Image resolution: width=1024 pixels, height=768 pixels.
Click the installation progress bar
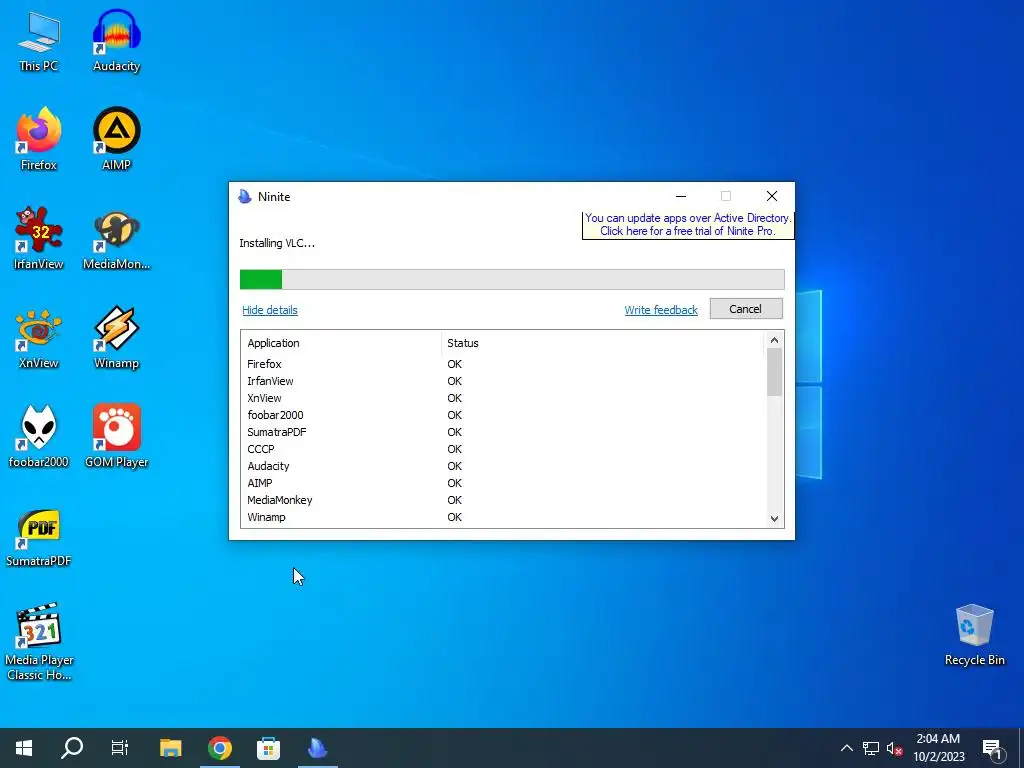[512, 280]
